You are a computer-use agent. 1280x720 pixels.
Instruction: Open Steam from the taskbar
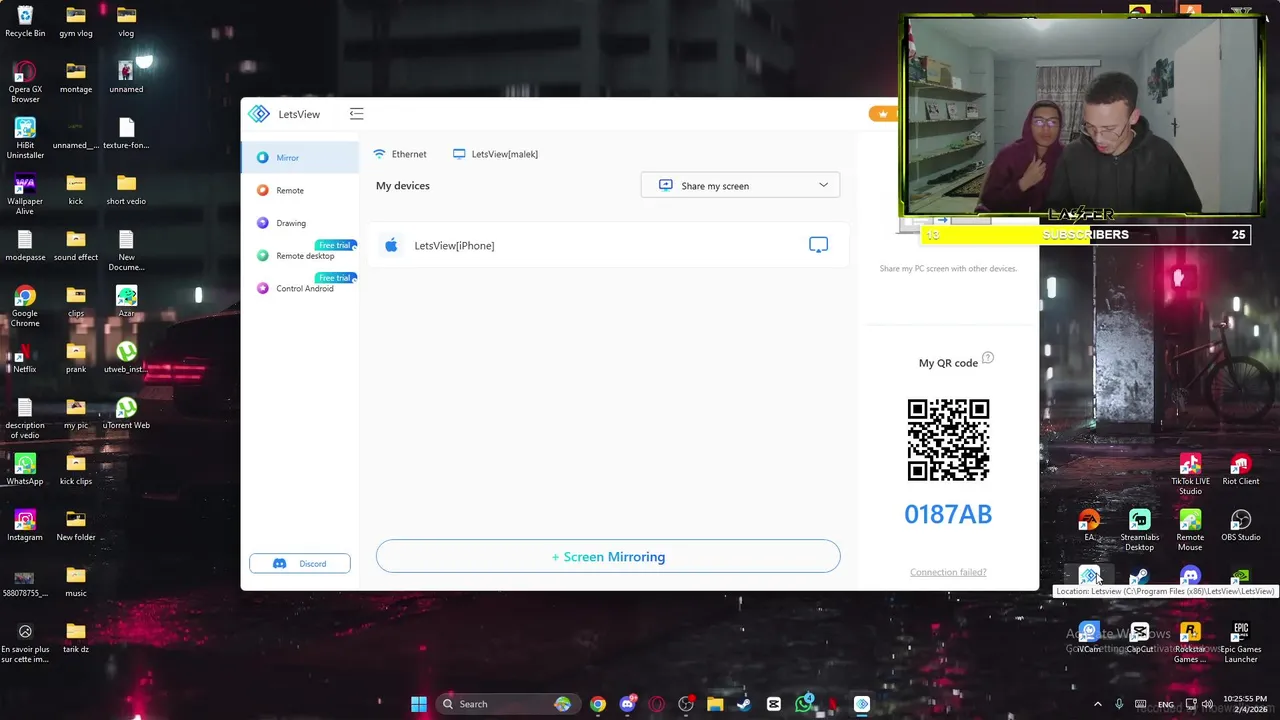[x=744, y=704]
